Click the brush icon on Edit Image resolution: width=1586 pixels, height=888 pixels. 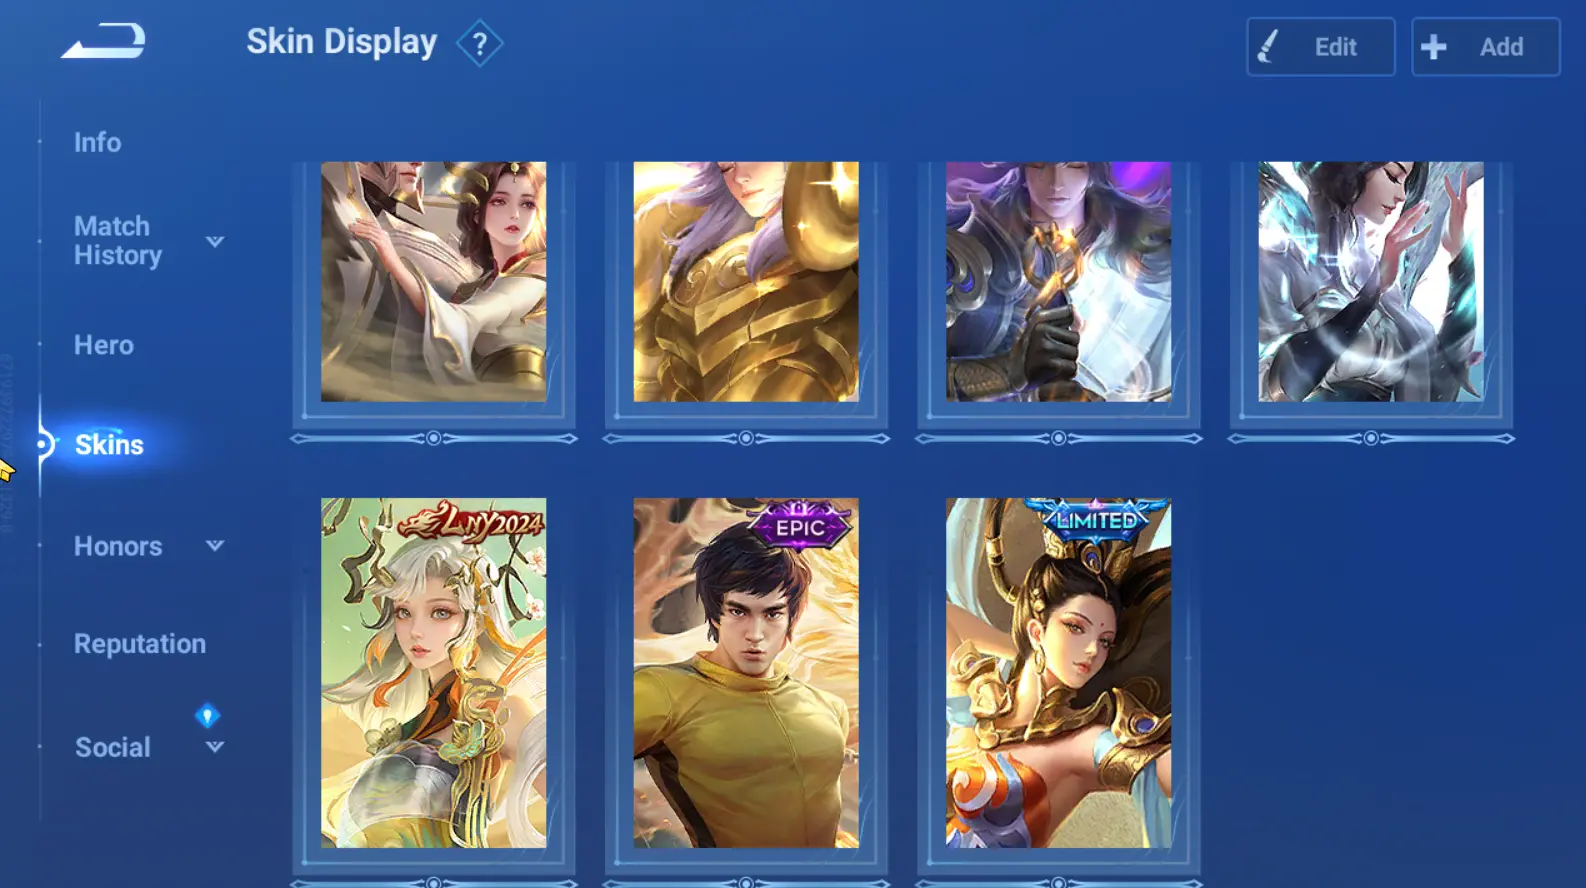[1268, 47]
